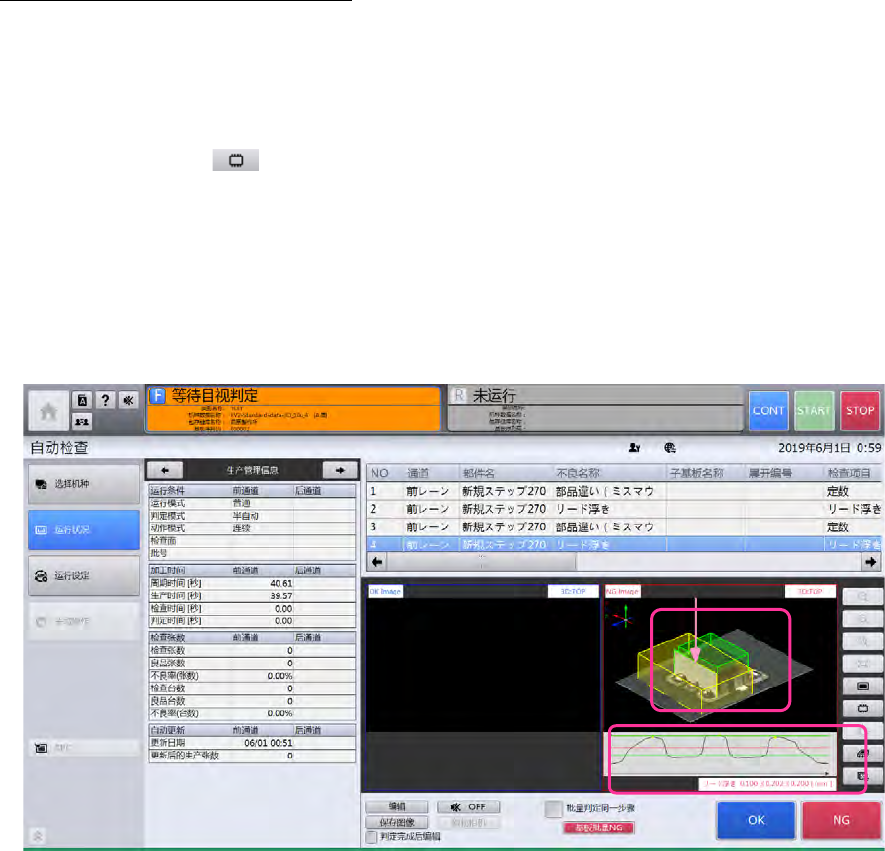The image size is (885, 851).
Task: Click the 未运行 gray status banner
Action: [x=595, y=409]
